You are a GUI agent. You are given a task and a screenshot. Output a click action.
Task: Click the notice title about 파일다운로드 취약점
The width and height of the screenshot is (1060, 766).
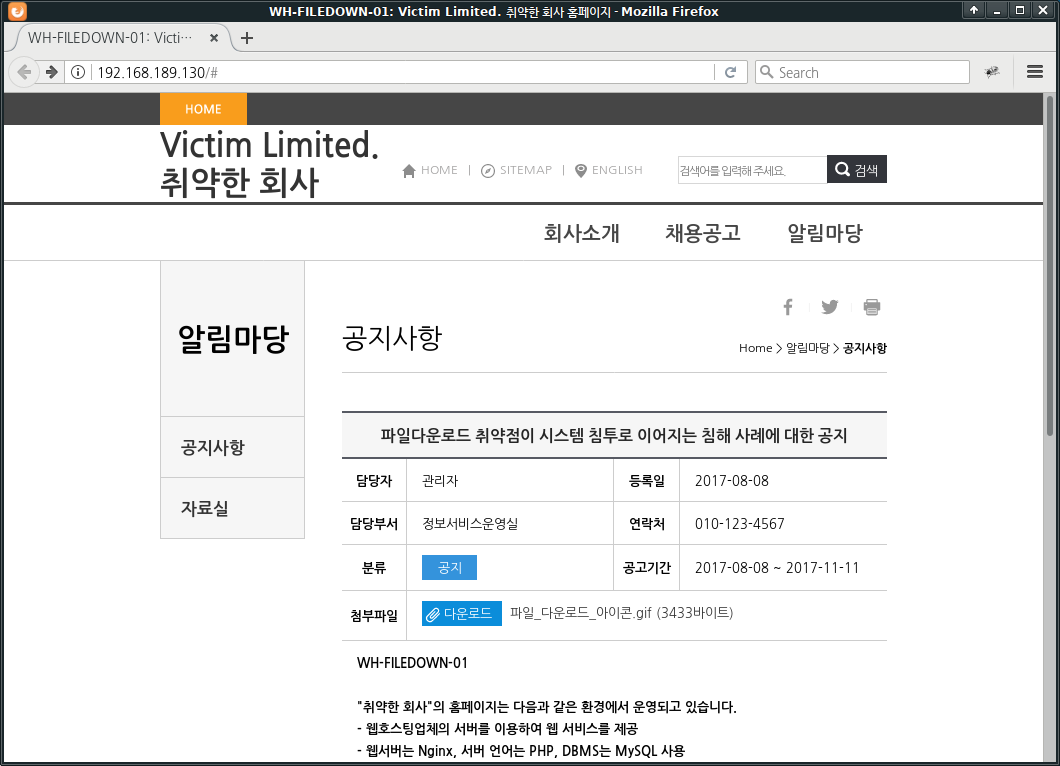coord(613,435)
